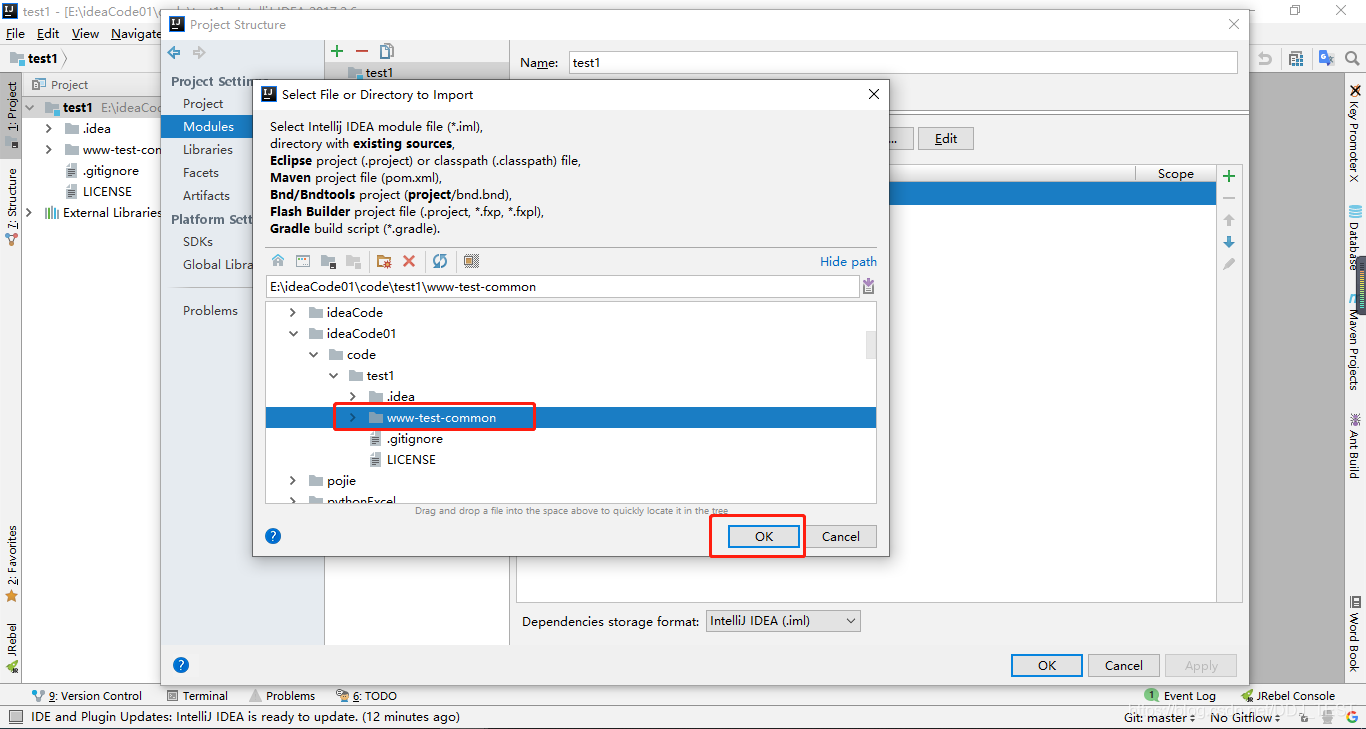Screen dimensions: 1366x729
Task: Click the help icon in Project Structure window
Action: pos(181,665)
